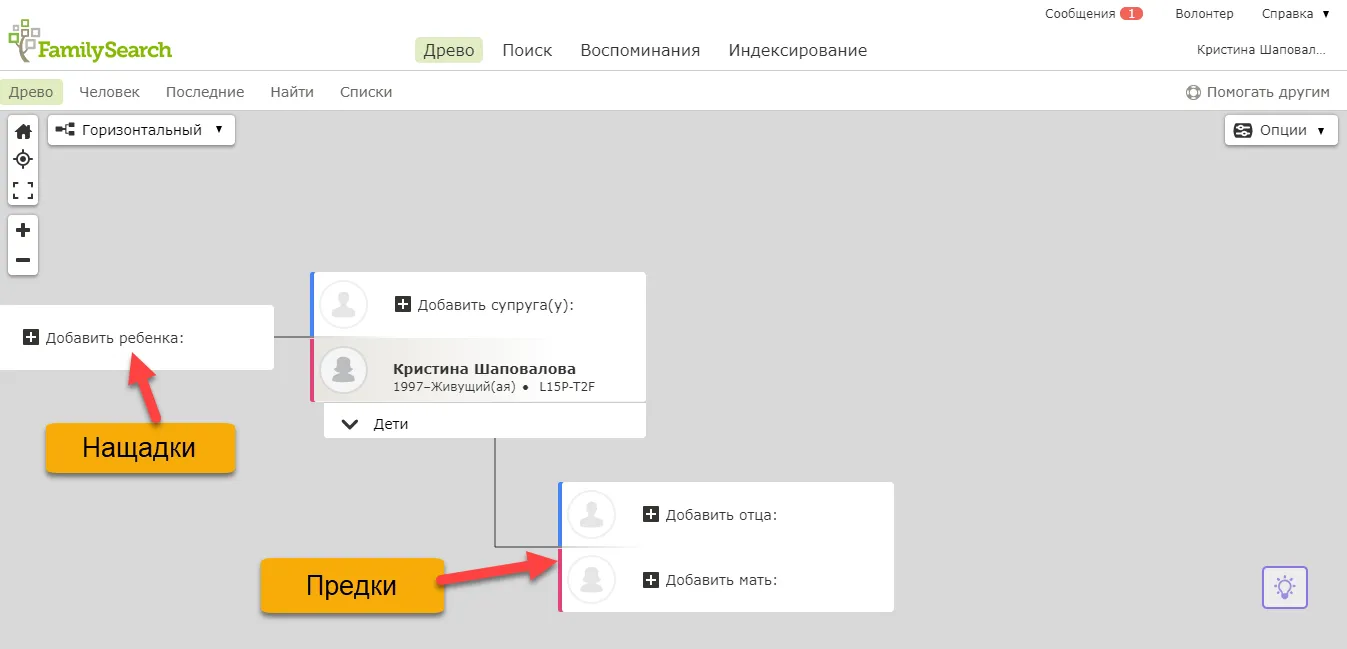Toggle fullscreen view icon
1347x649 pixels.
[x=23, y=190]
